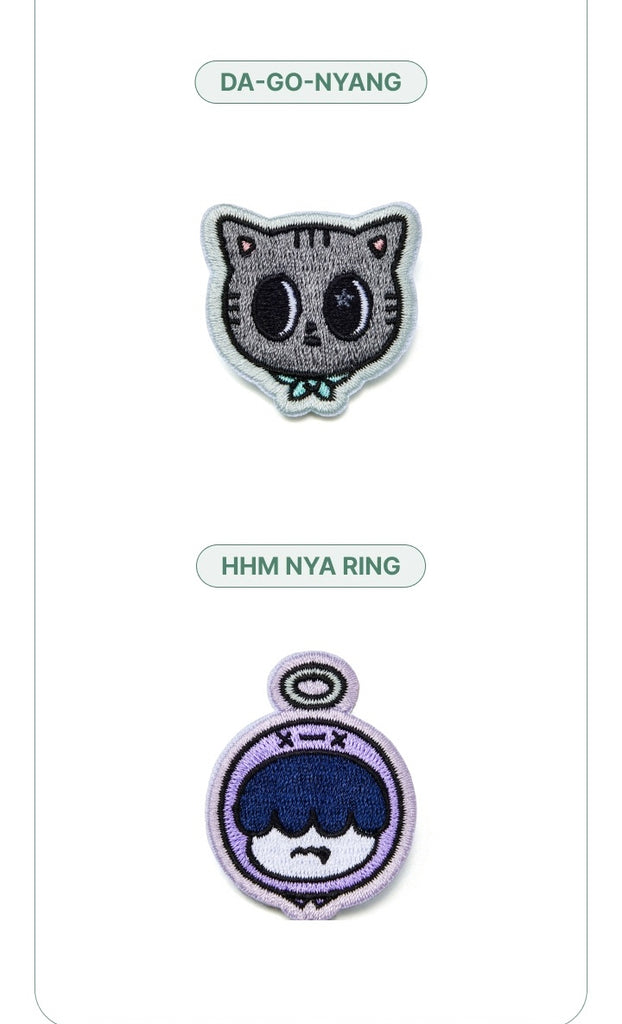Click the cat's eye with the star
Image resolution: width=622 pixels, height=1024 pixels.
click(x=348, y=306)
